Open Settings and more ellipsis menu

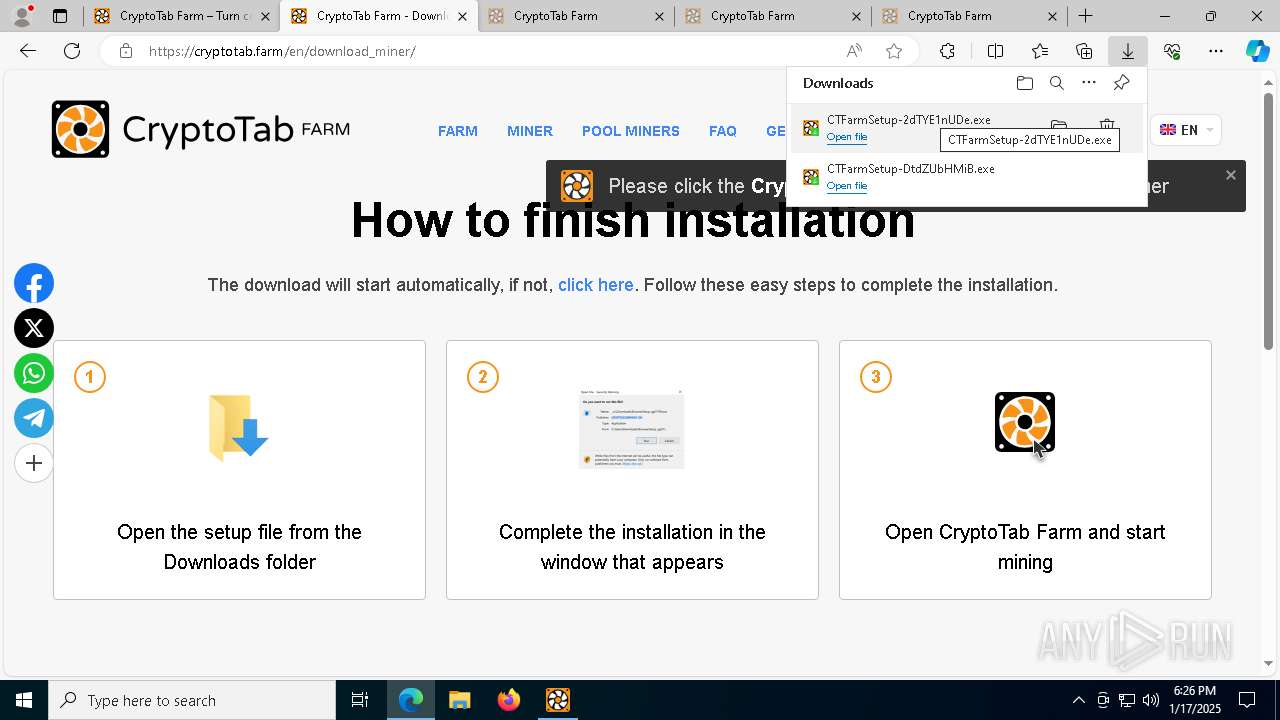(1216, 51)
